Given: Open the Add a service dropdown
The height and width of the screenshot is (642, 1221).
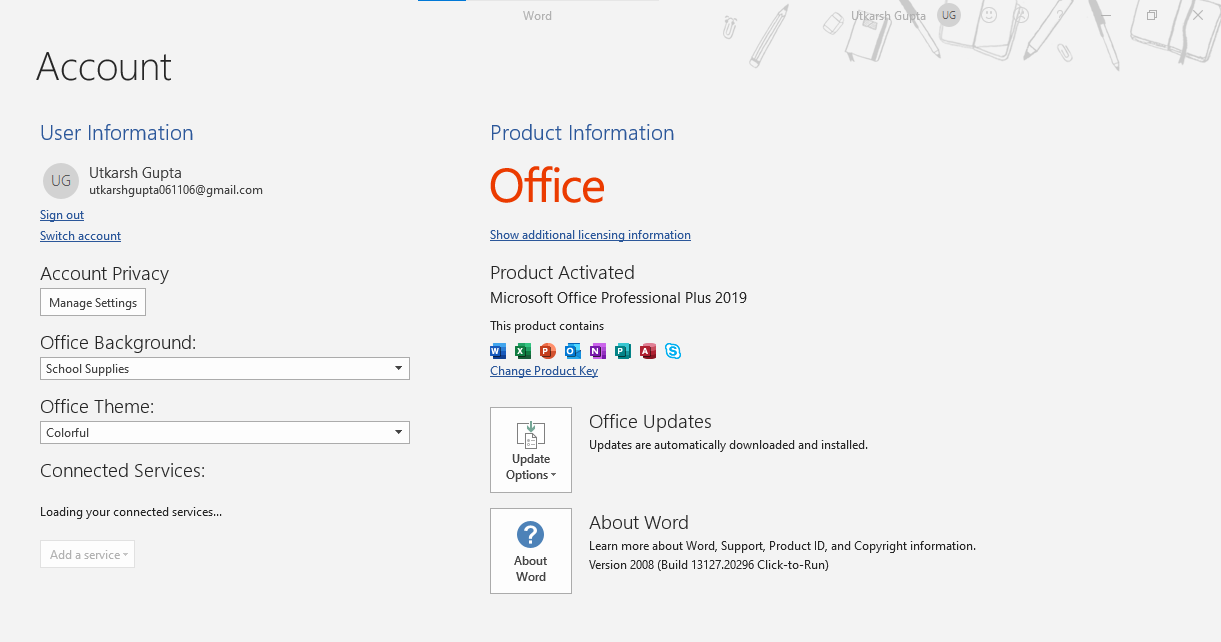Looking at the screenshot, I should coord(87,554).
